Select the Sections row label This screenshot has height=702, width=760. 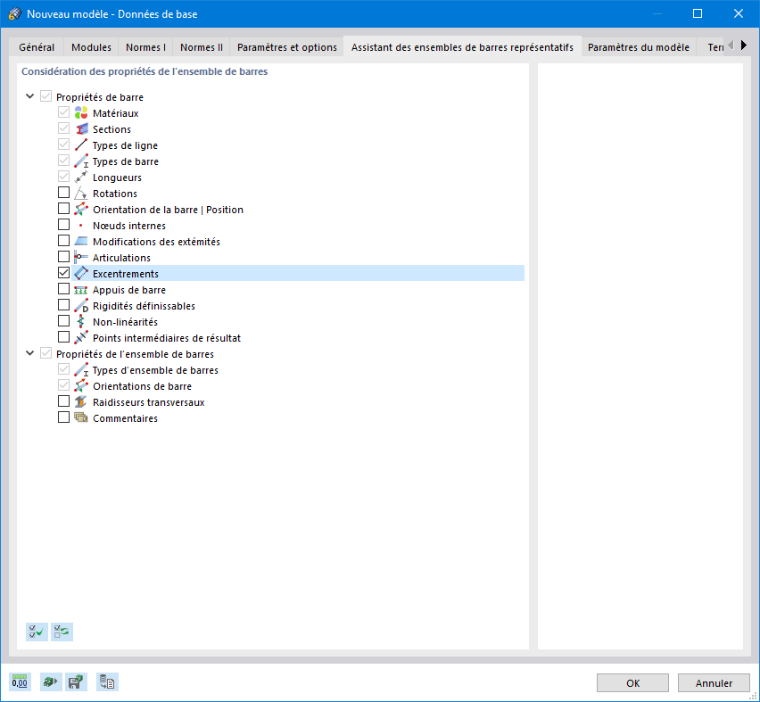(111, 129)
